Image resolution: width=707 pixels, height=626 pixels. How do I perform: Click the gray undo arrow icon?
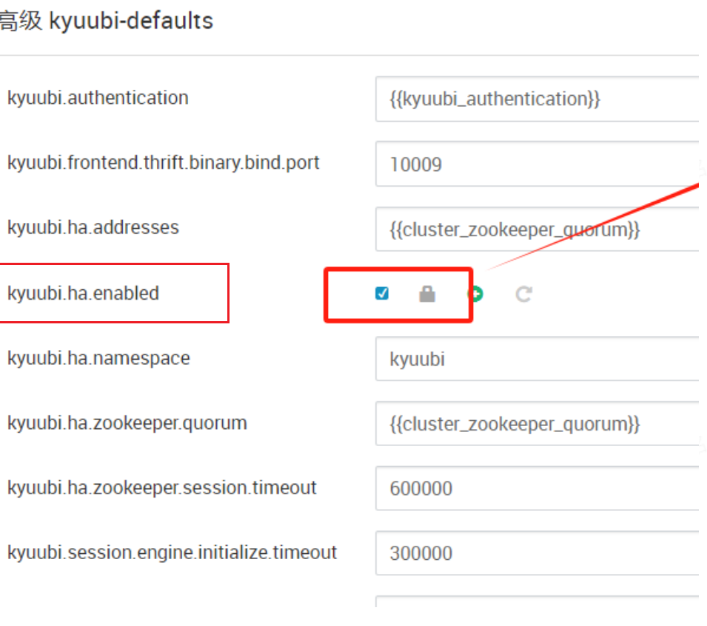[x=523, y=294]
